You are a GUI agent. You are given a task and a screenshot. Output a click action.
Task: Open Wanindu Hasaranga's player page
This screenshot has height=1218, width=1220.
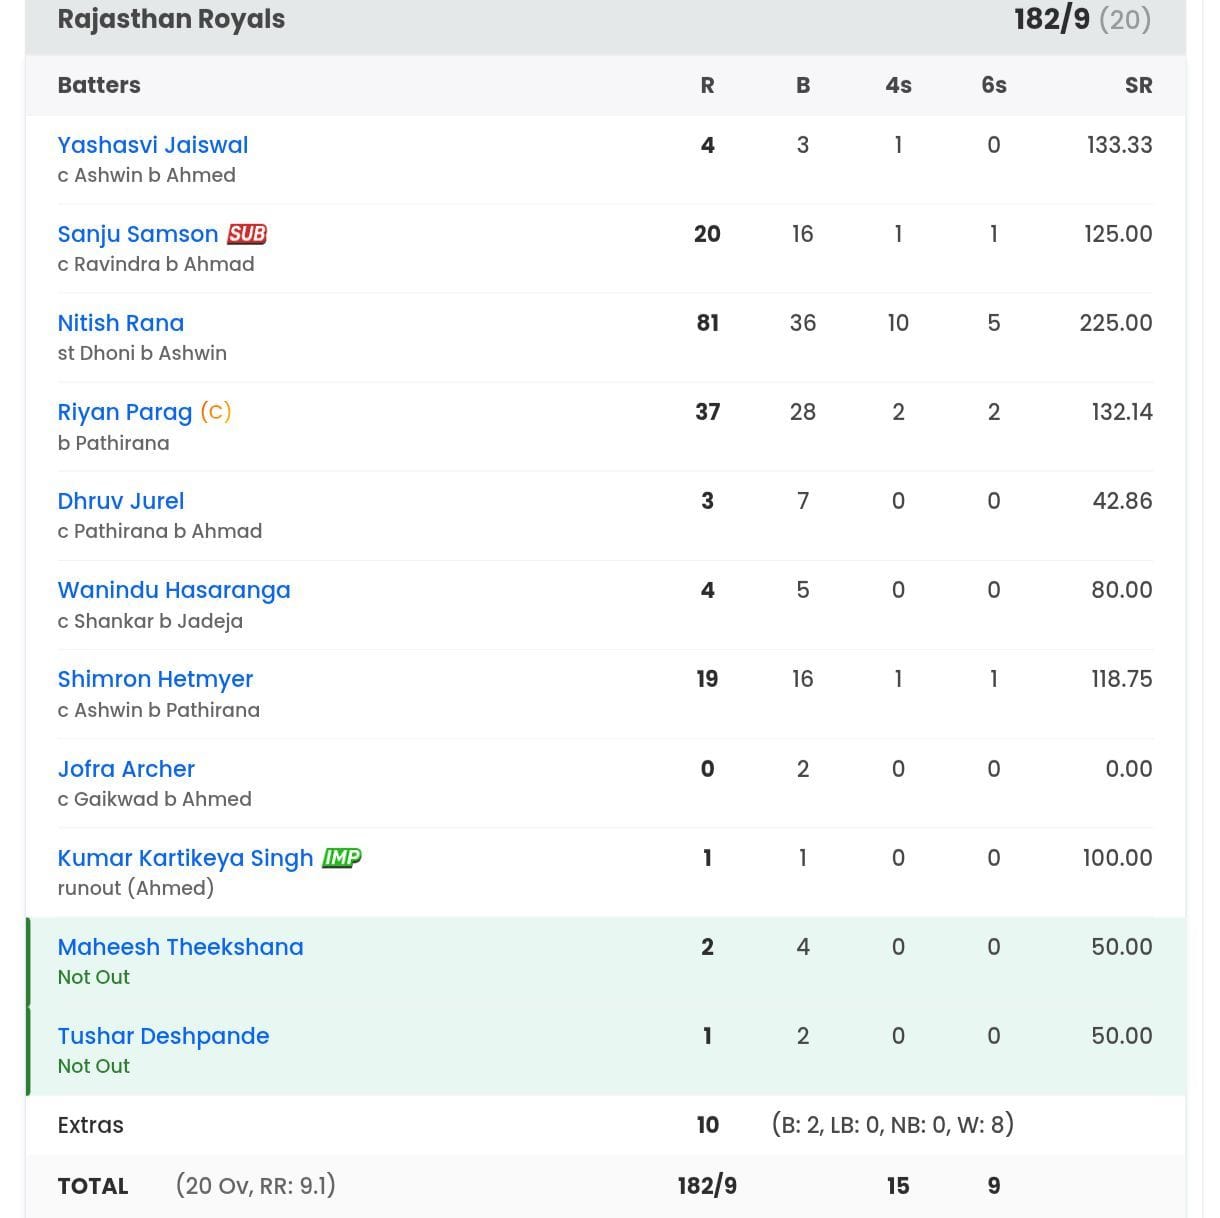click(x=173, y=590)
